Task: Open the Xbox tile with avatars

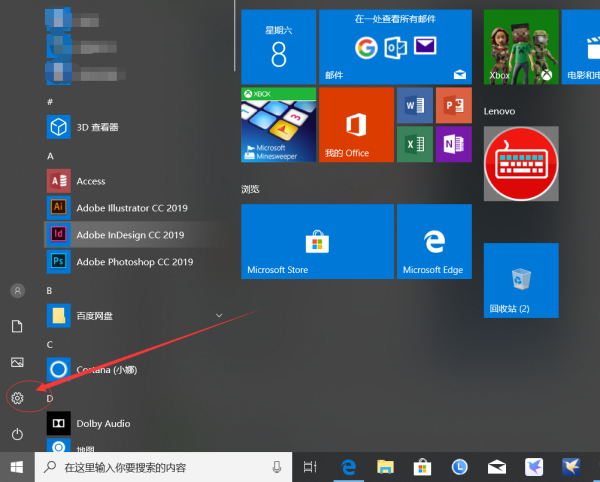Action: (x=521, y=47)
